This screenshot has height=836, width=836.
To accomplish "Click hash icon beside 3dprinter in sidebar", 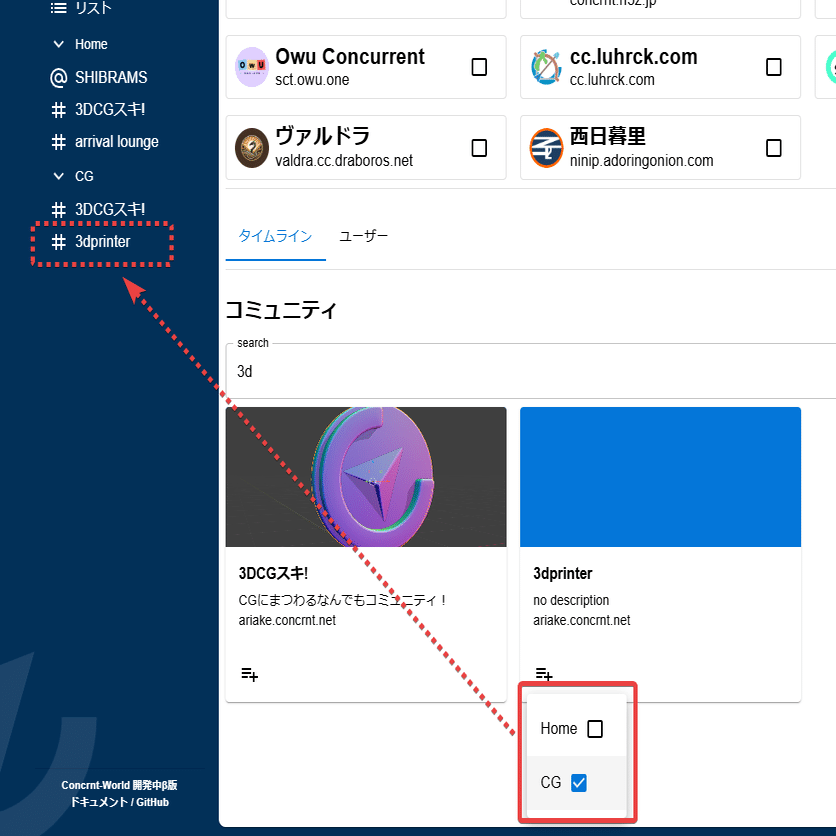I will point(59,242).
